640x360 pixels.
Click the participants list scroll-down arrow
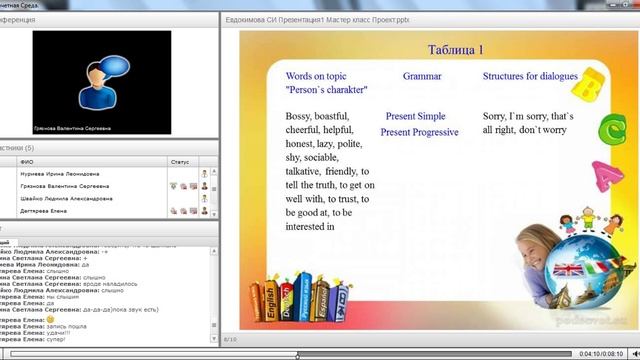pos(214,214)
